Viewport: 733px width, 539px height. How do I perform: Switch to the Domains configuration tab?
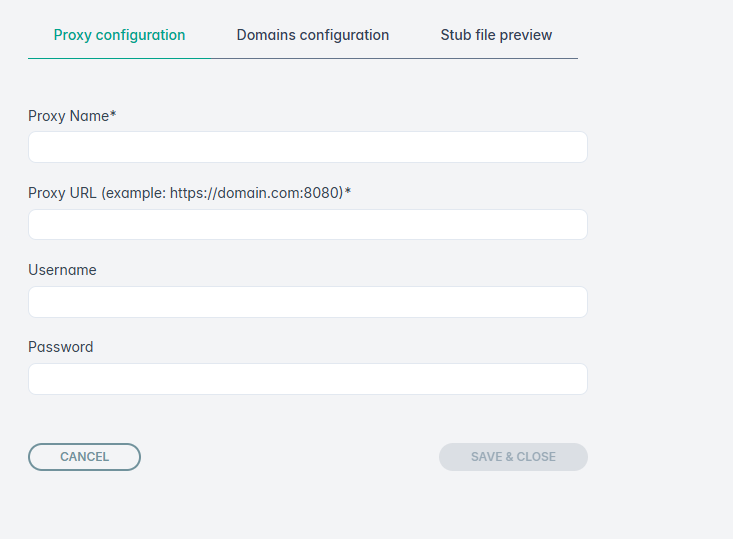(312, 35)
